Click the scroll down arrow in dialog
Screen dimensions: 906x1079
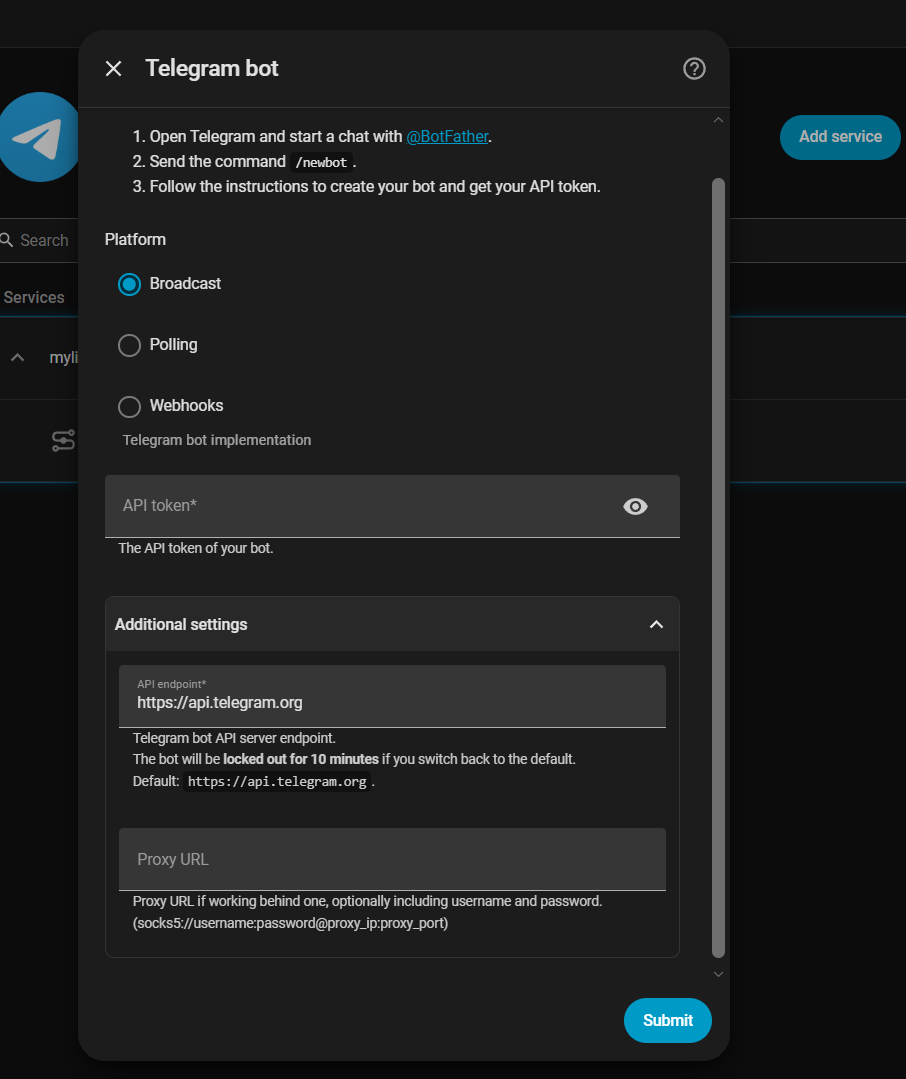tap(718, 974)
